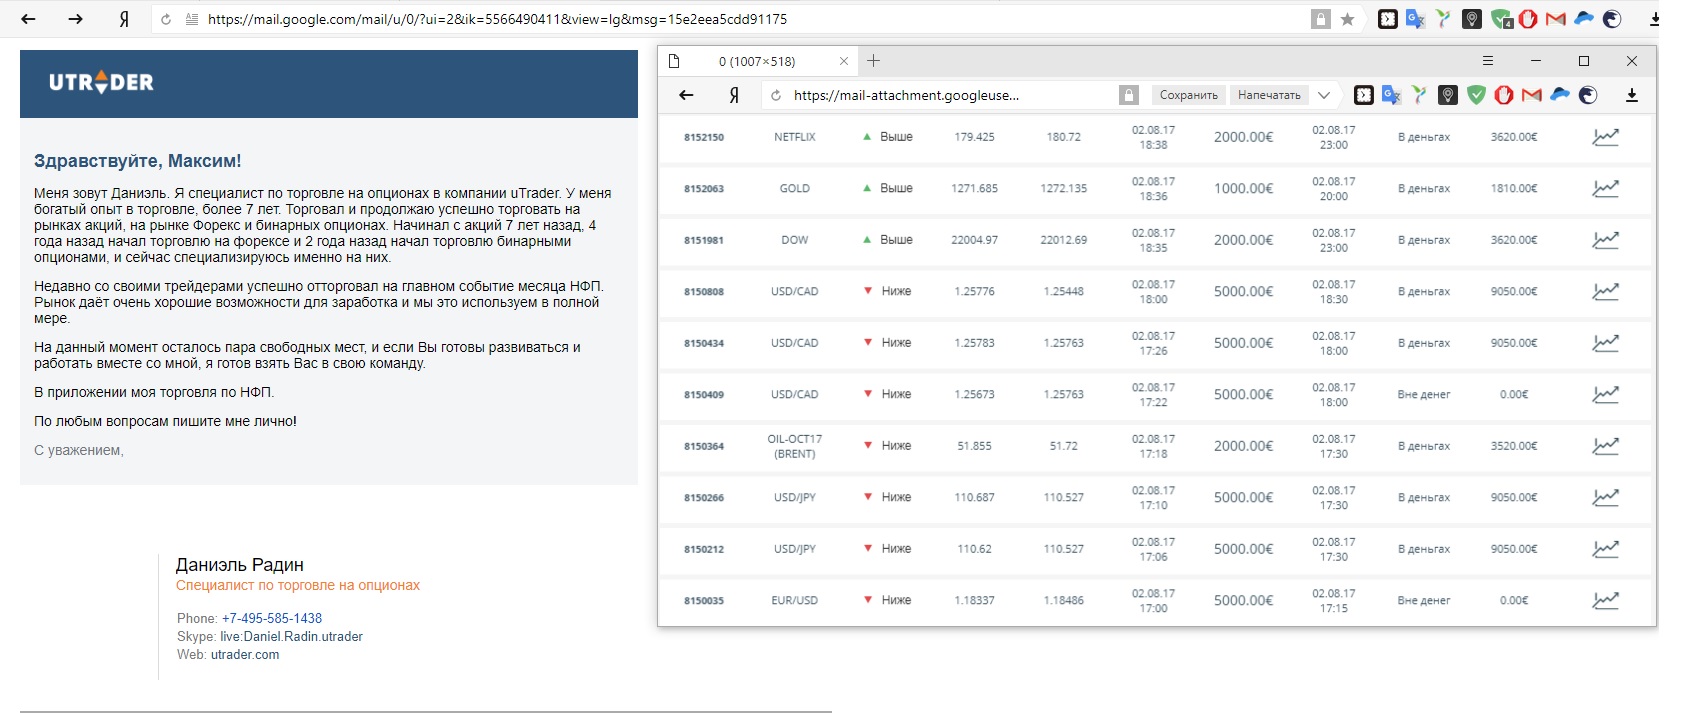1684x713 pixels.
Task: Select trade ID 8150409
Action: (x=704, y=394)
